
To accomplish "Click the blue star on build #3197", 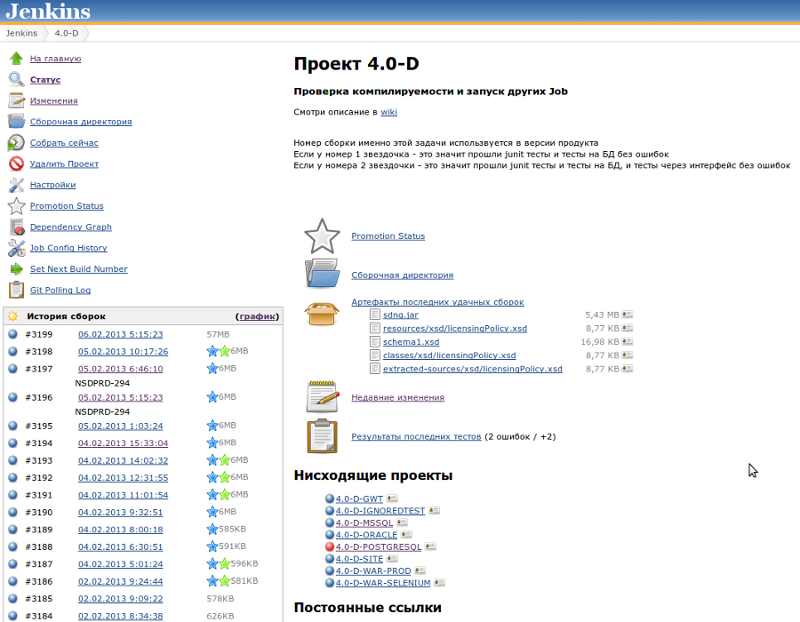I will tap(212, 368).
